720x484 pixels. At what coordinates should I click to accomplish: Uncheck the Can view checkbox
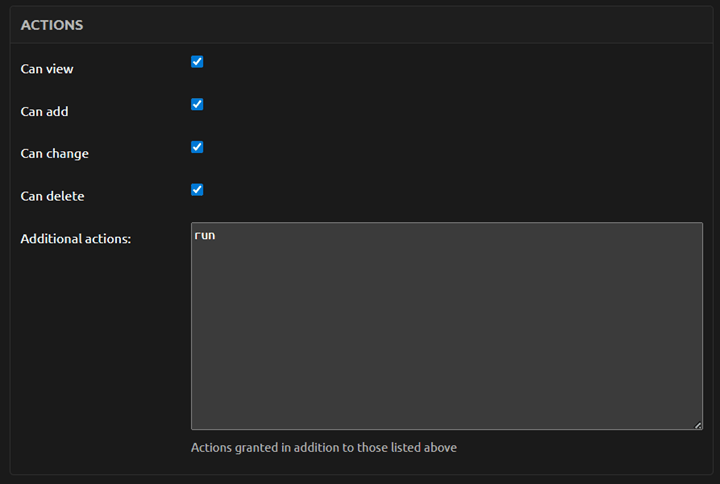(x=197, y=62)
